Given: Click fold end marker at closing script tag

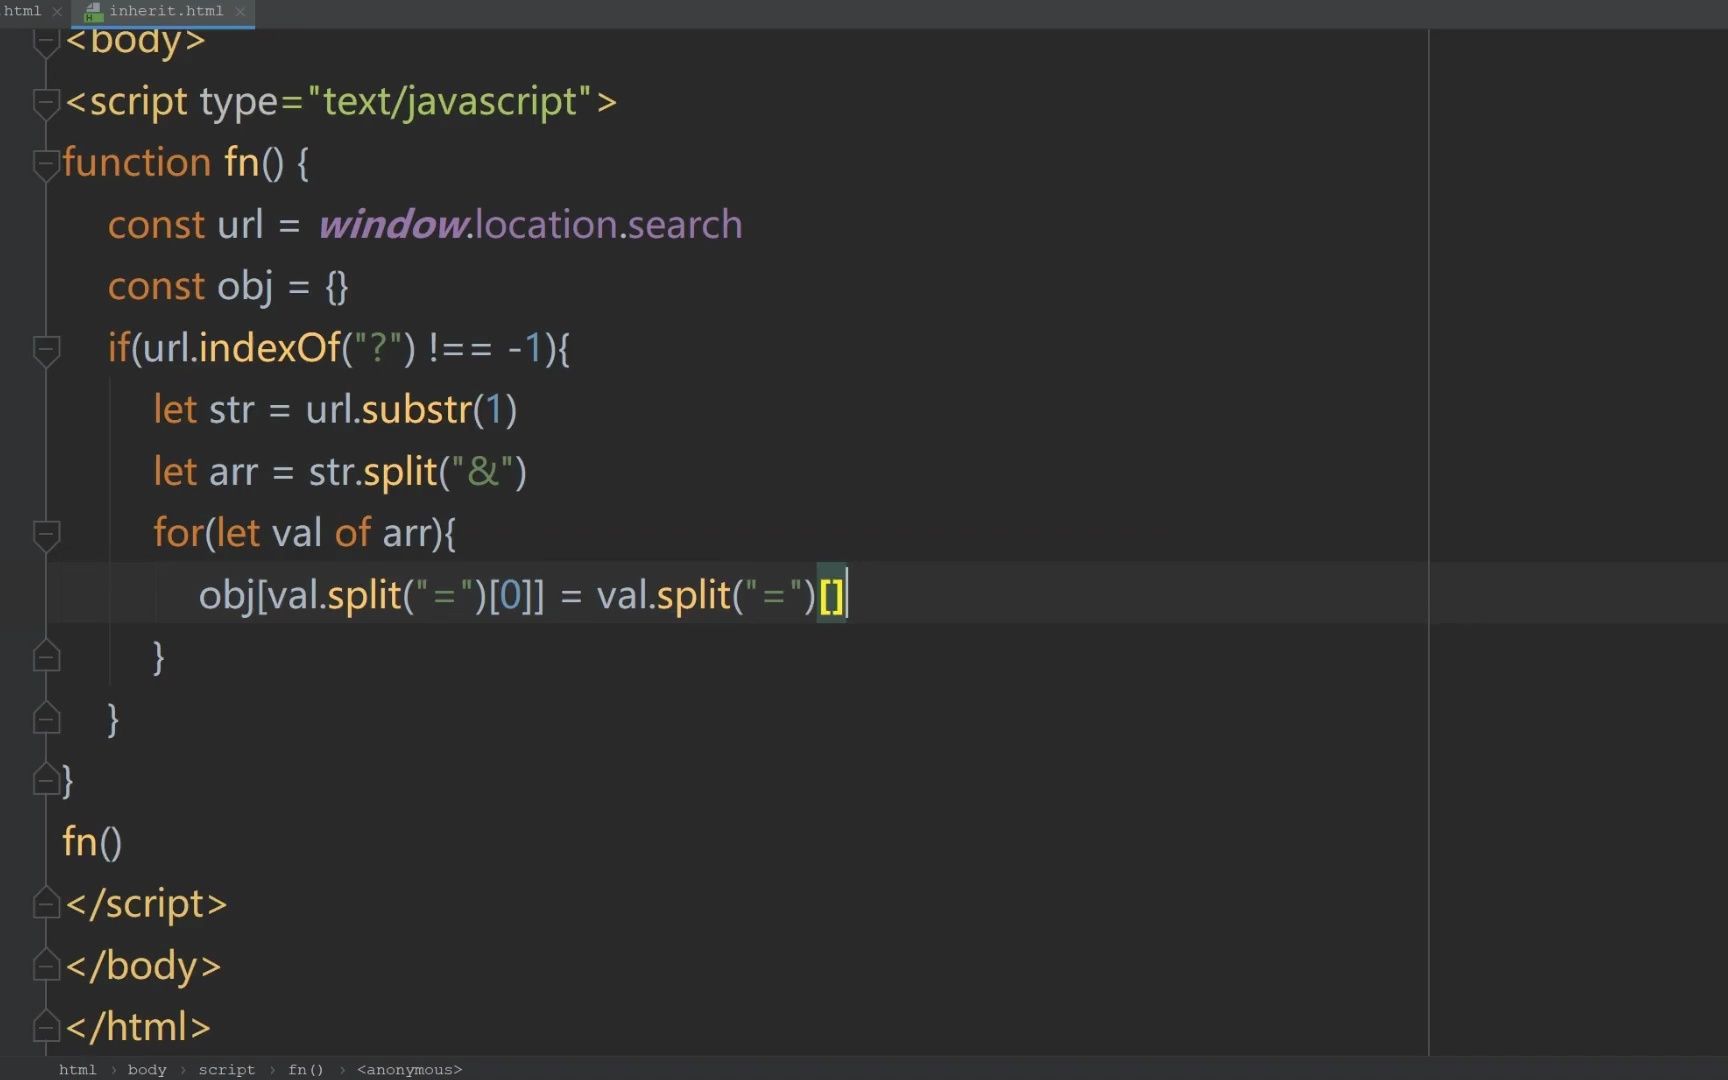Looking at the screenshot, I should point(45,904).
